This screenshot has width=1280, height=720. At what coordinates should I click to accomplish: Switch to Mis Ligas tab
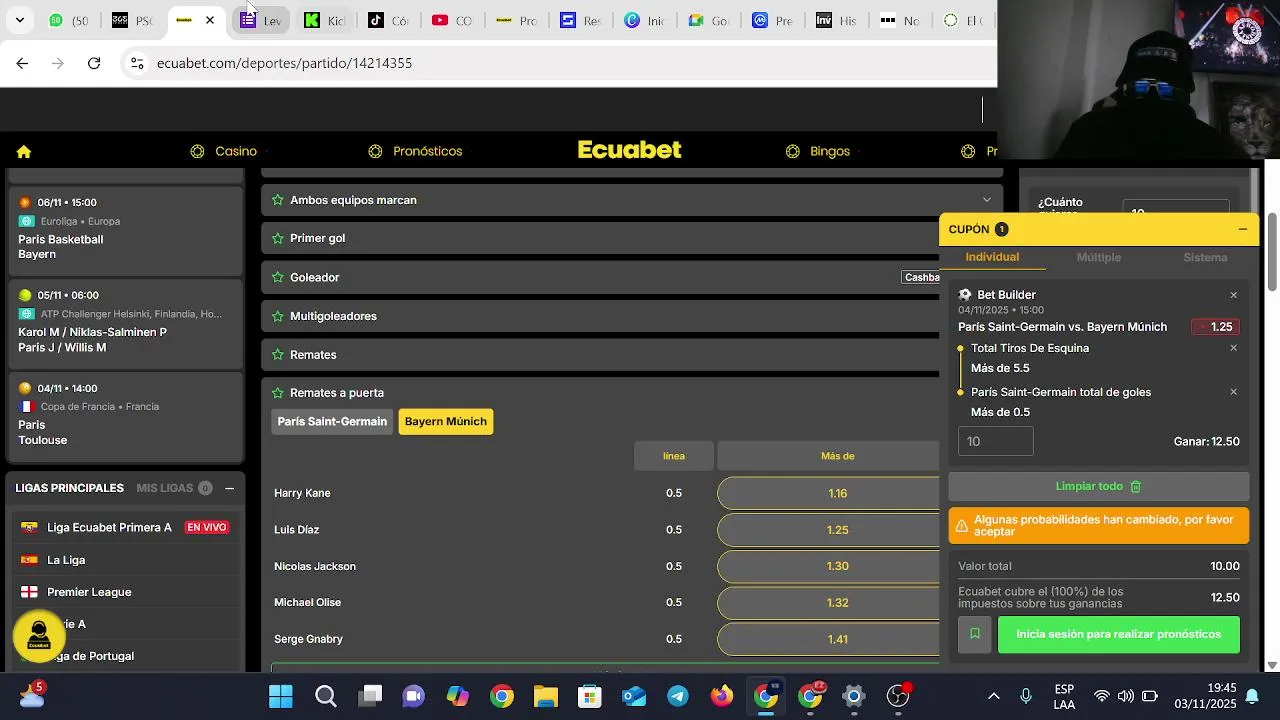(x=174, y=488)
